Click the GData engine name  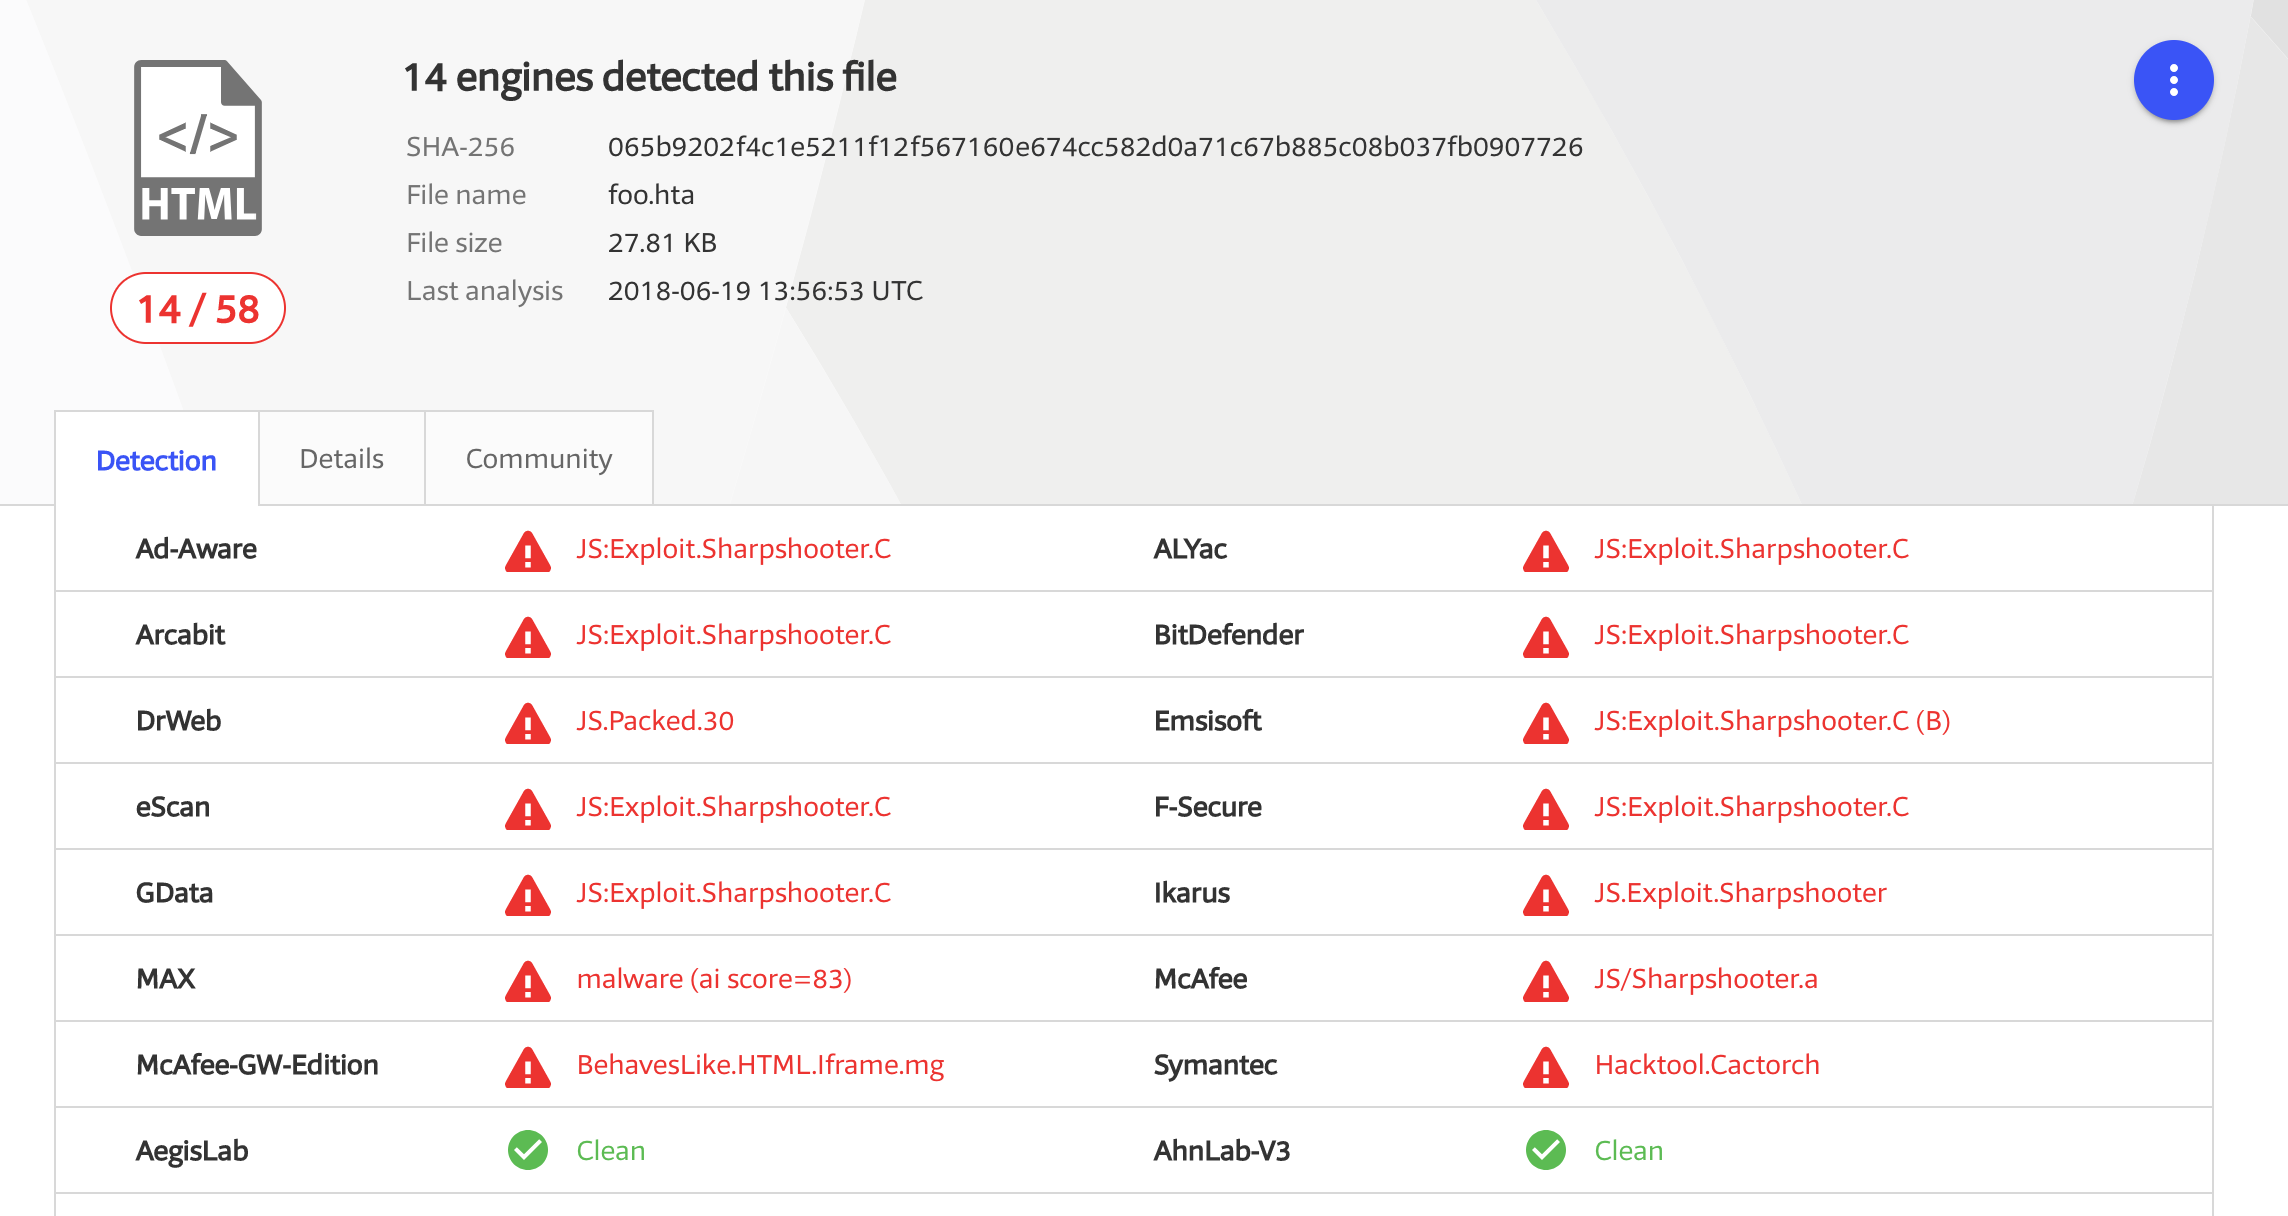[174, 893]
